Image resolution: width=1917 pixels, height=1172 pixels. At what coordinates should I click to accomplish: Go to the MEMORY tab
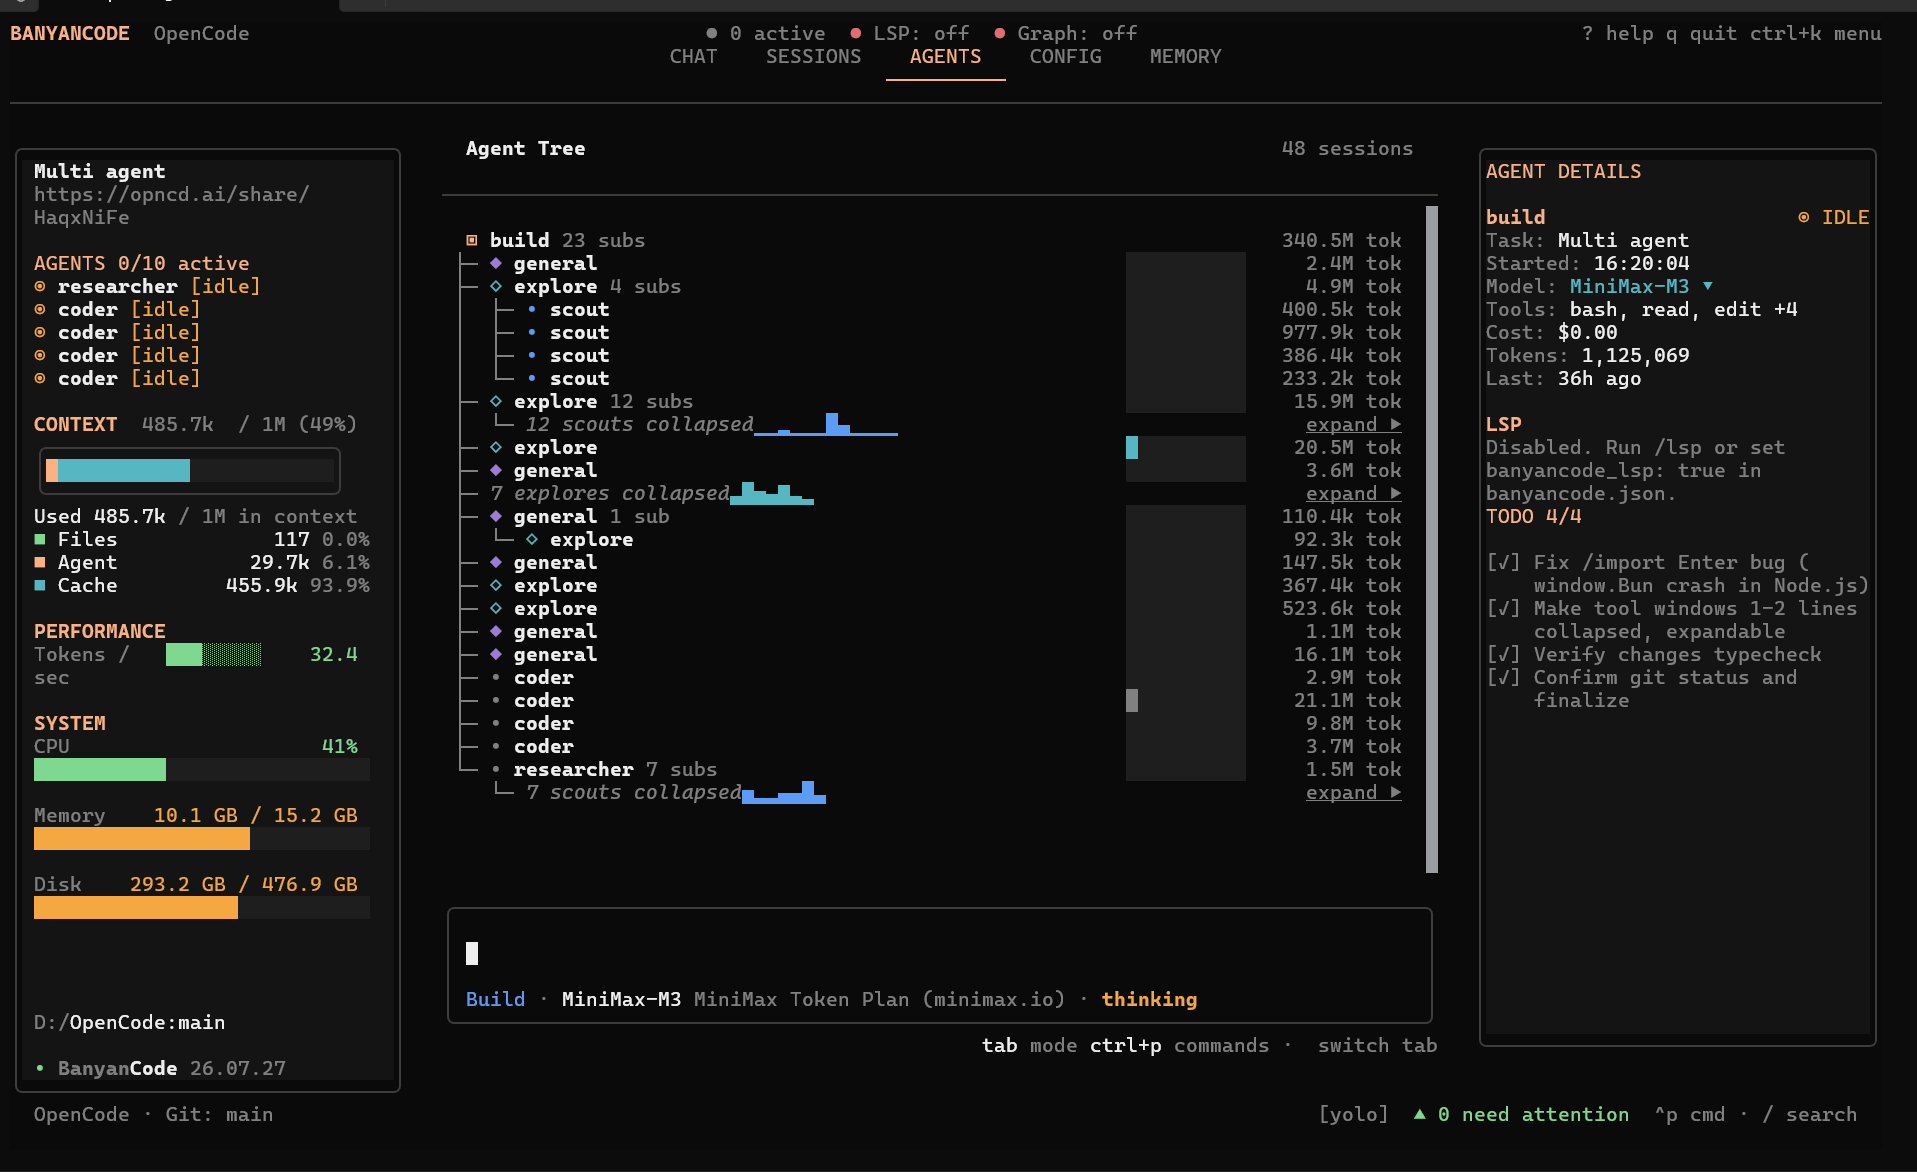click(1185, 57)
